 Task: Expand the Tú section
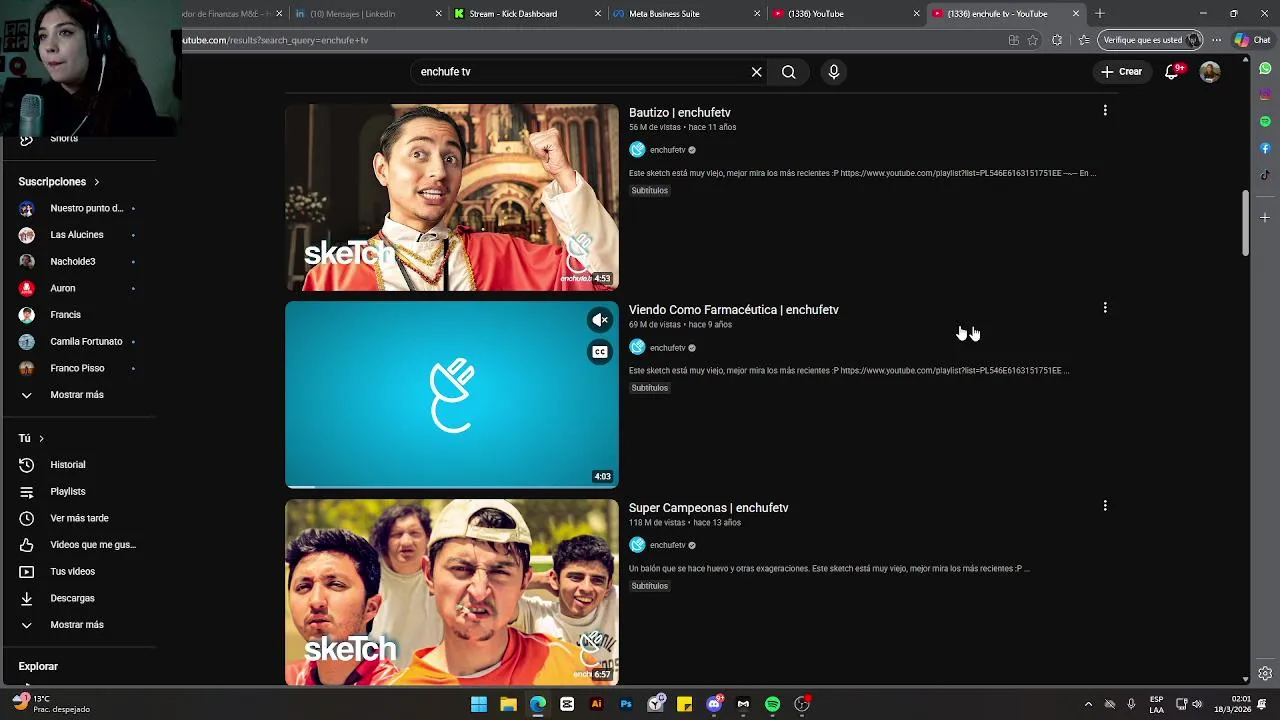coord(31,438)
